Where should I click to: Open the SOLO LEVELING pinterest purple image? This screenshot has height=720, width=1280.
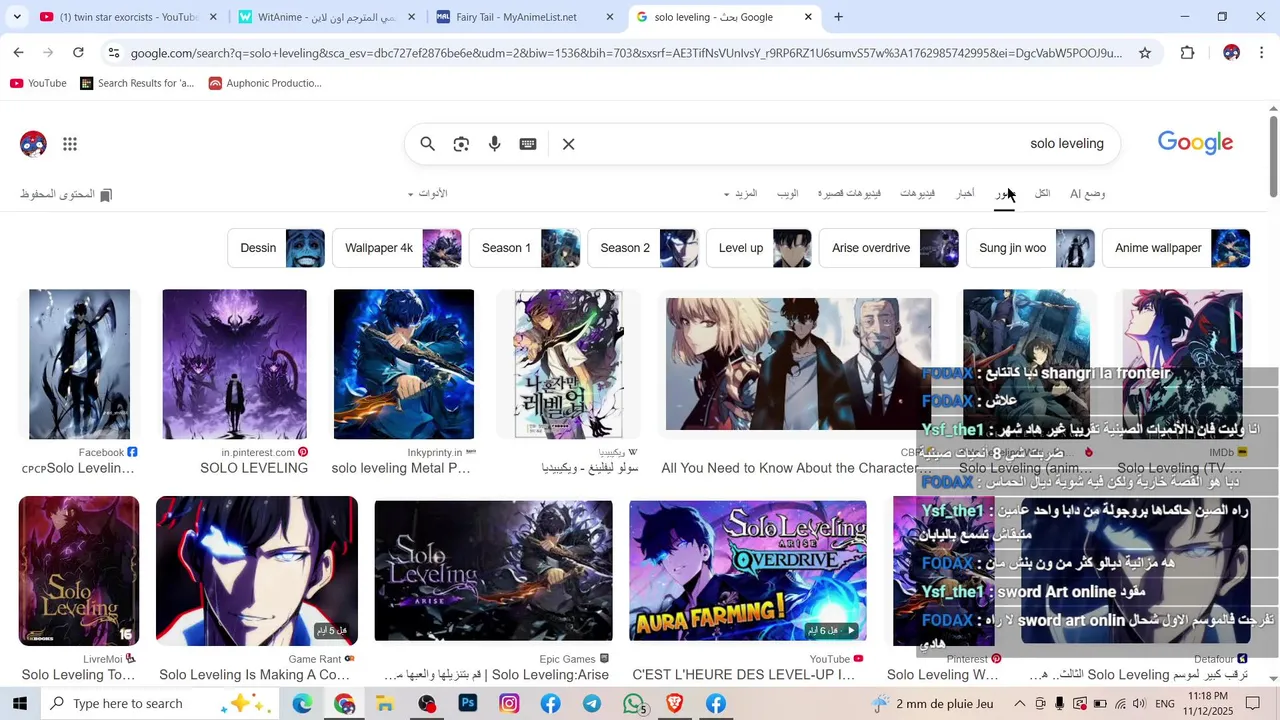pyautogui.click(x=234, y=364)
